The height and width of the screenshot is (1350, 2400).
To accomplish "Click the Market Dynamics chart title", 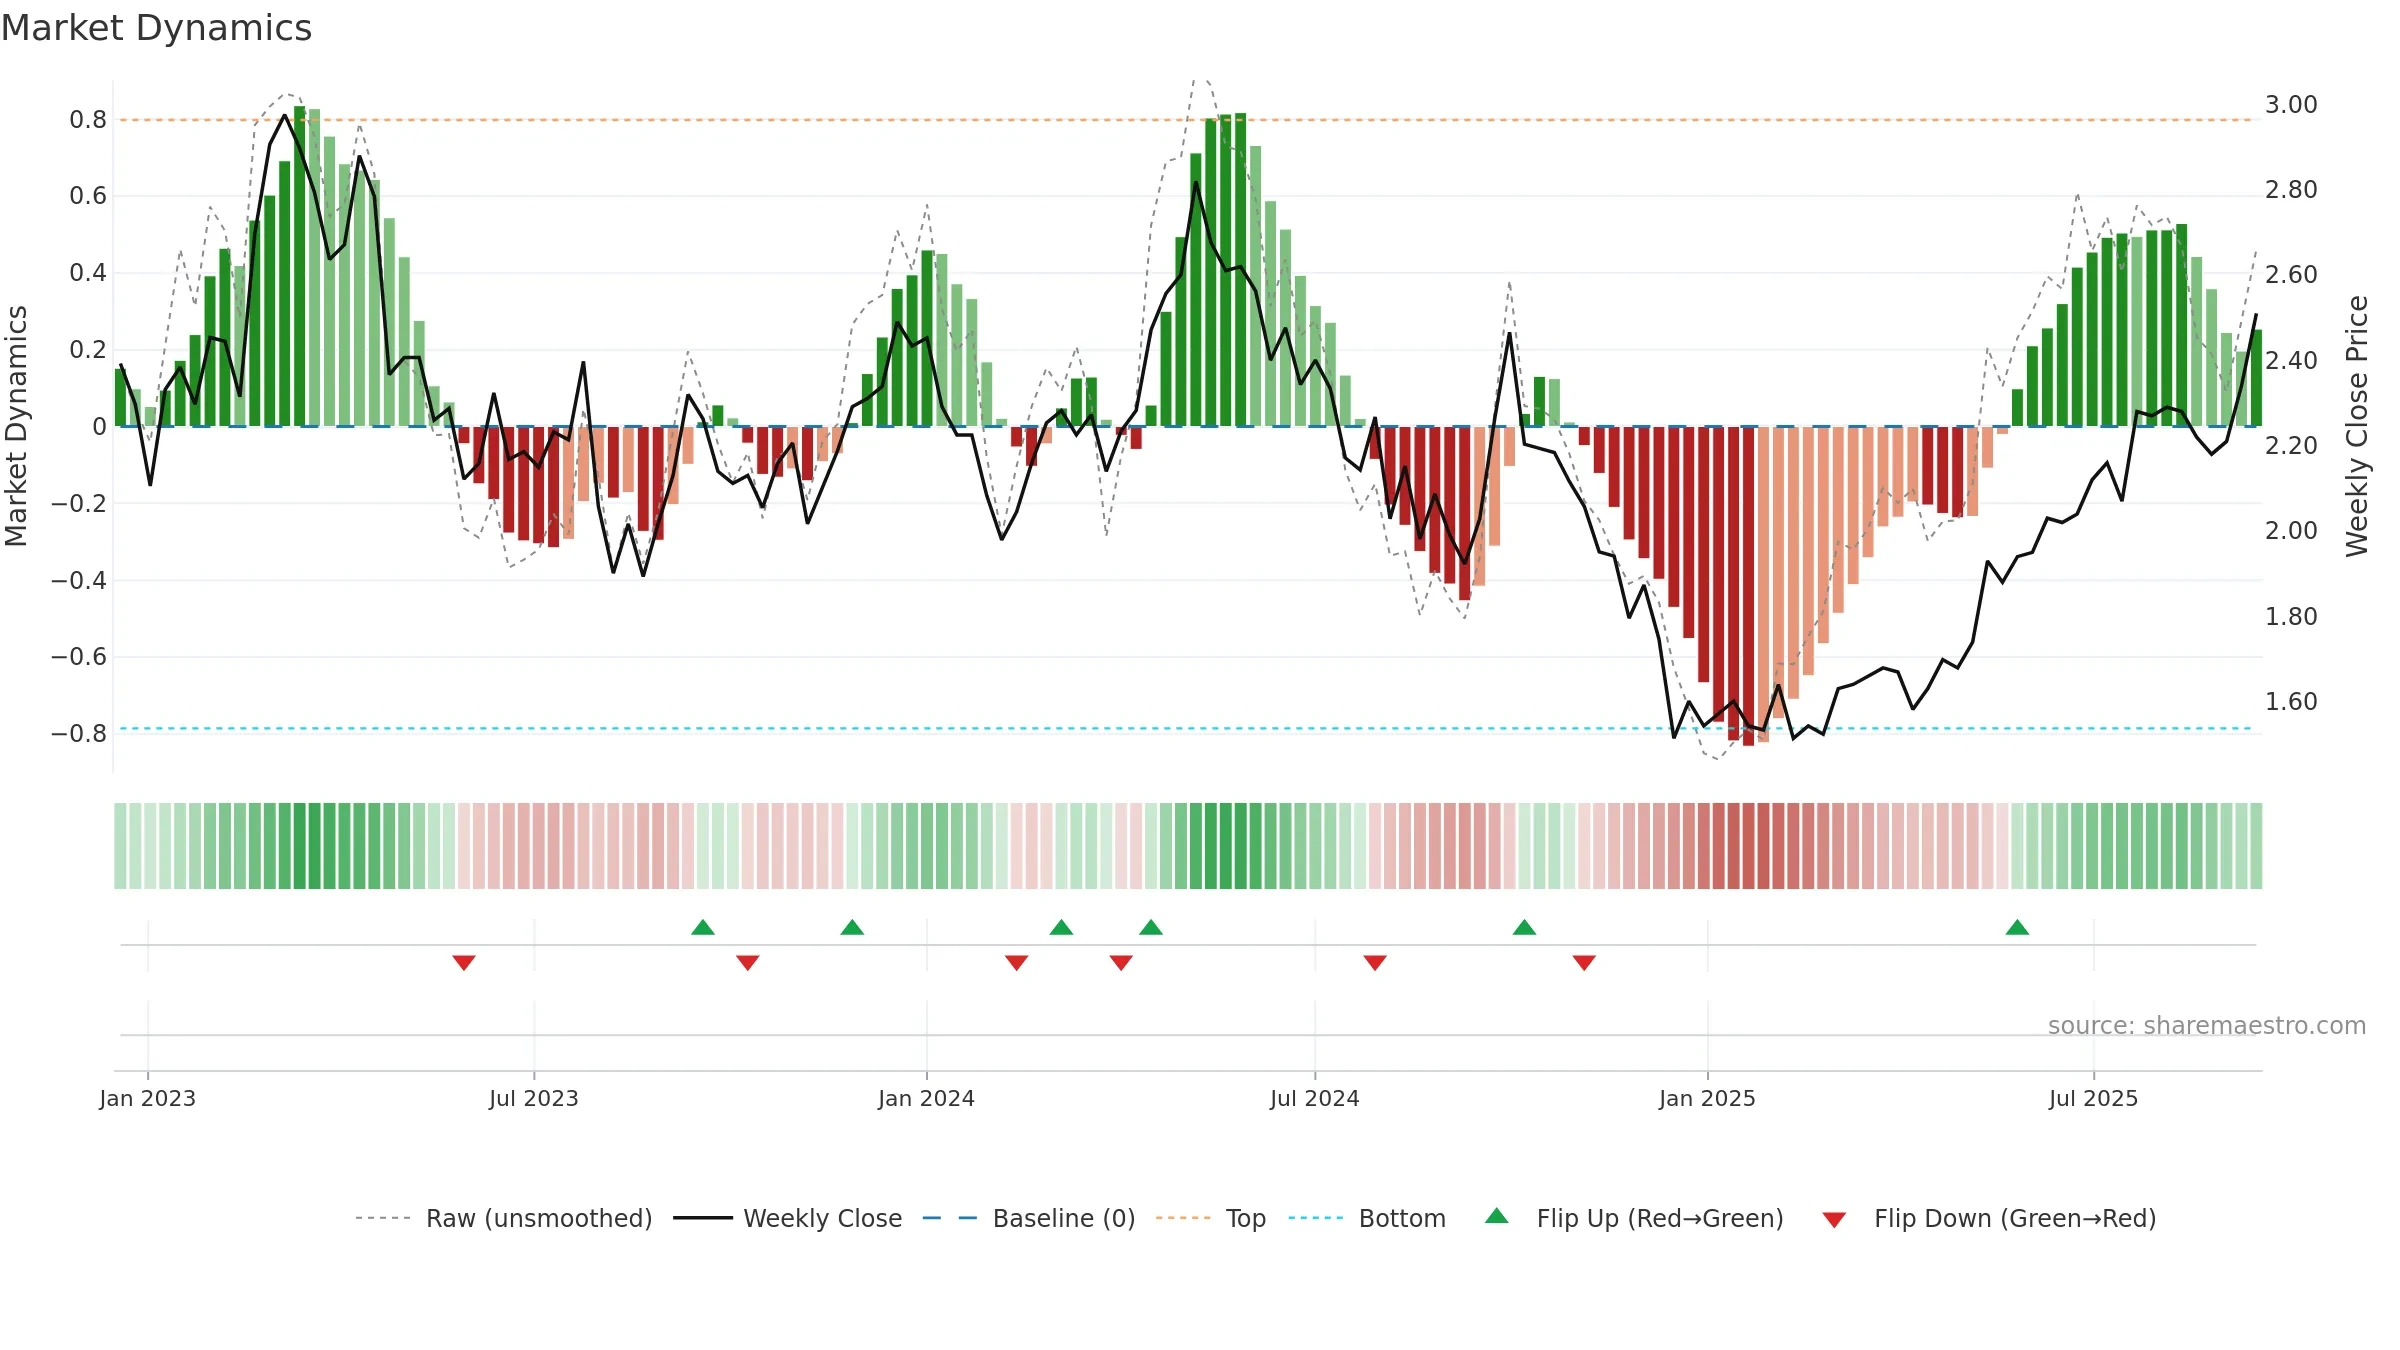I will [156, 28].
